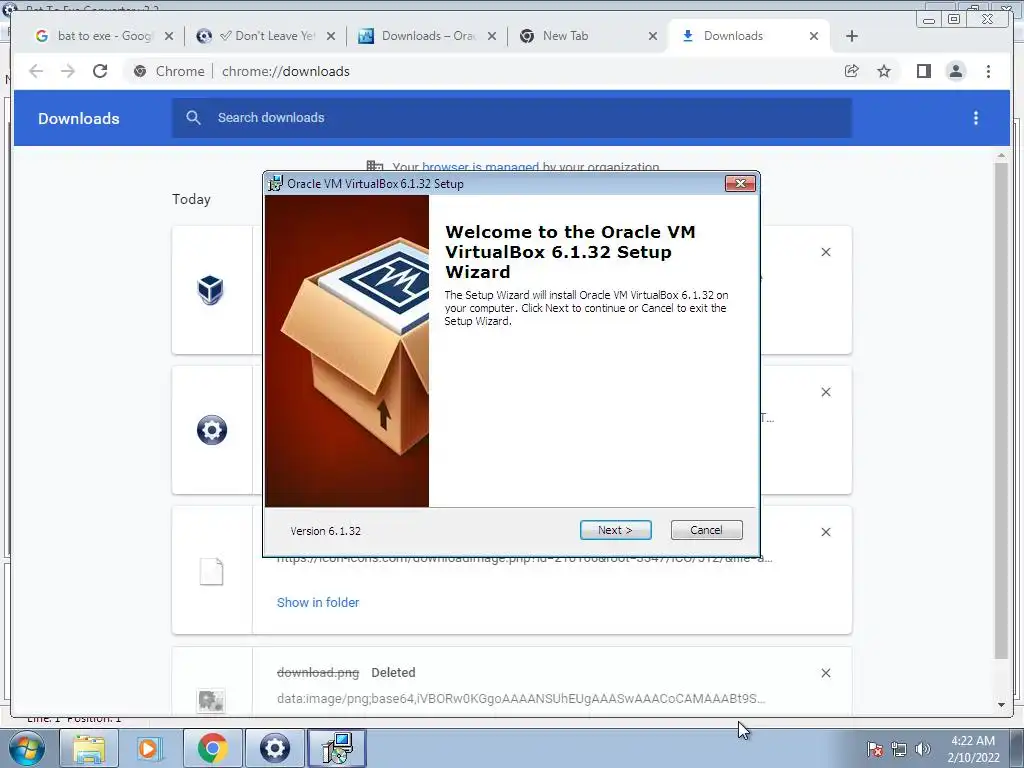Viewport: 1024px width, 768px height.
Task: Open Windows Media Player from taskbar
Action: pos(149,748)
